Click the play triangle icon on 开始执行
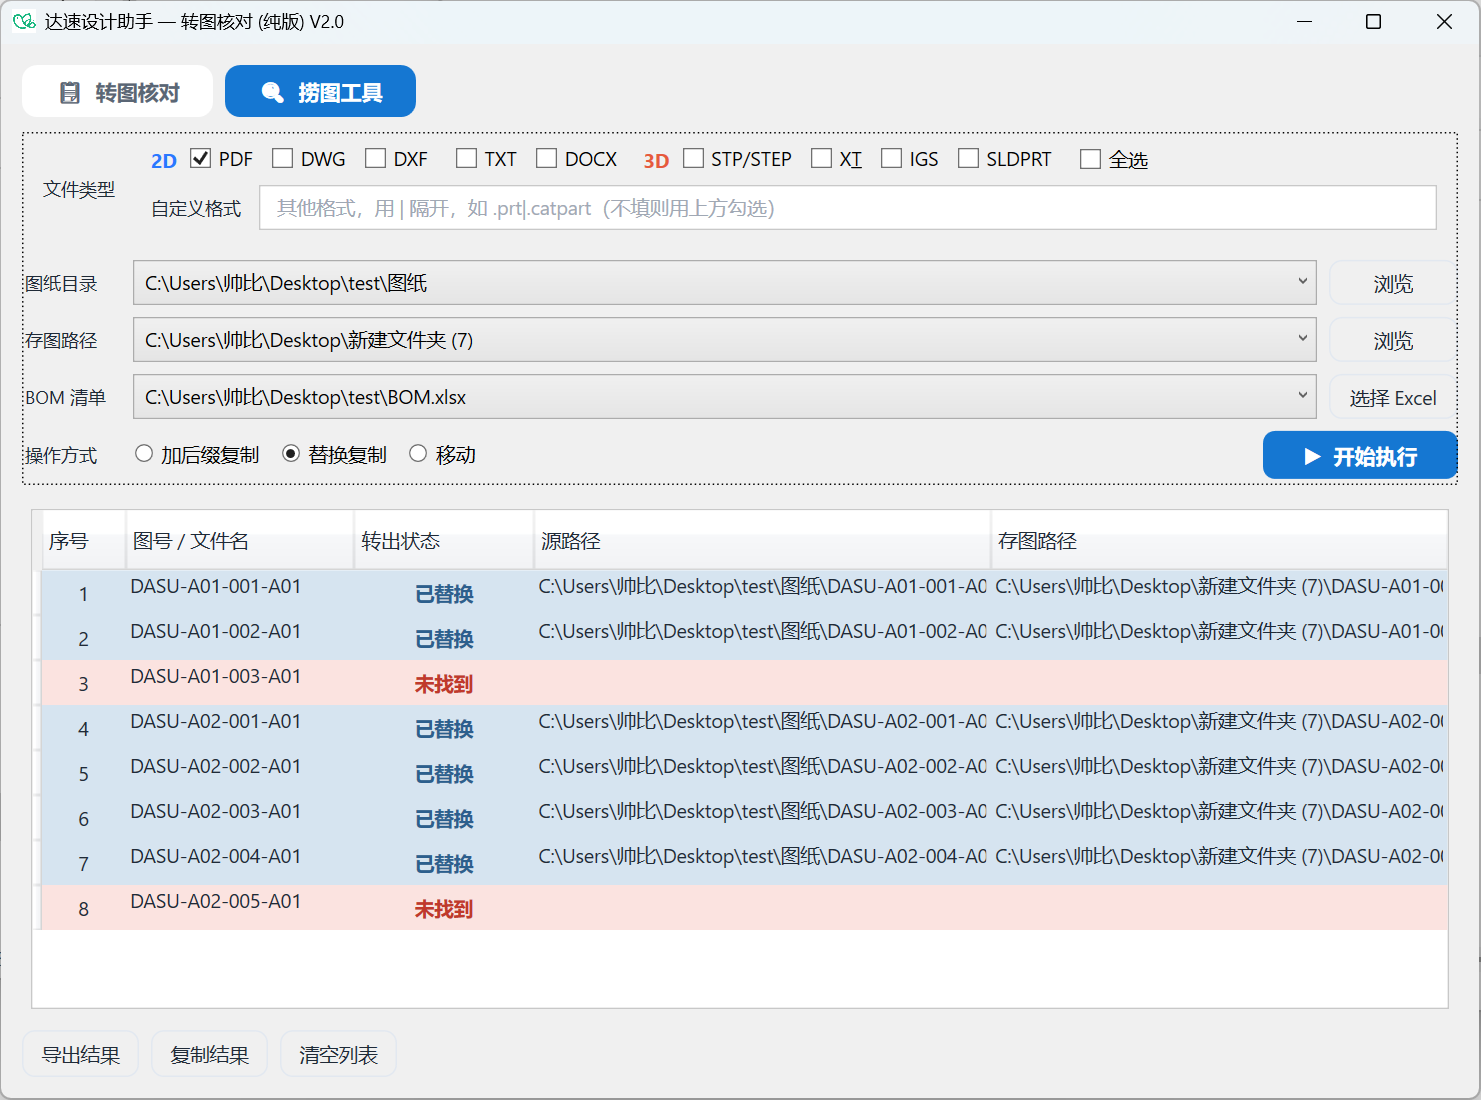Screen dimensions: 1481x1100 [x=1313, y=457]
